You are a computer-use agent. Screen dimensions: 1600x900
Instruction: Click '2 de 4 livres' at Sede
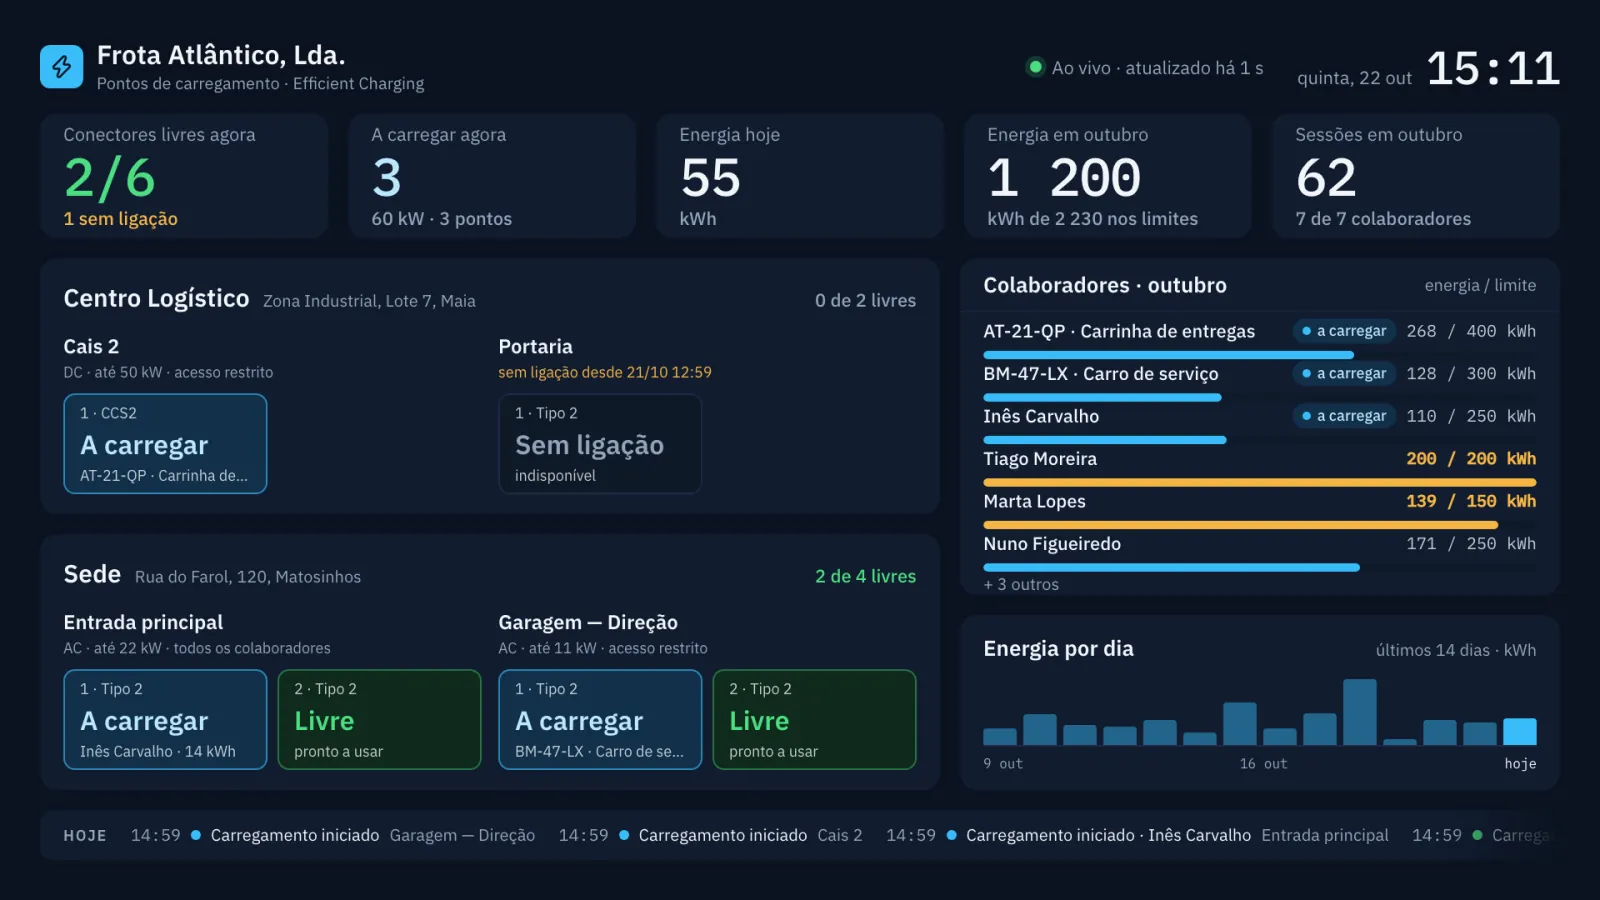[x=865, y=576]
